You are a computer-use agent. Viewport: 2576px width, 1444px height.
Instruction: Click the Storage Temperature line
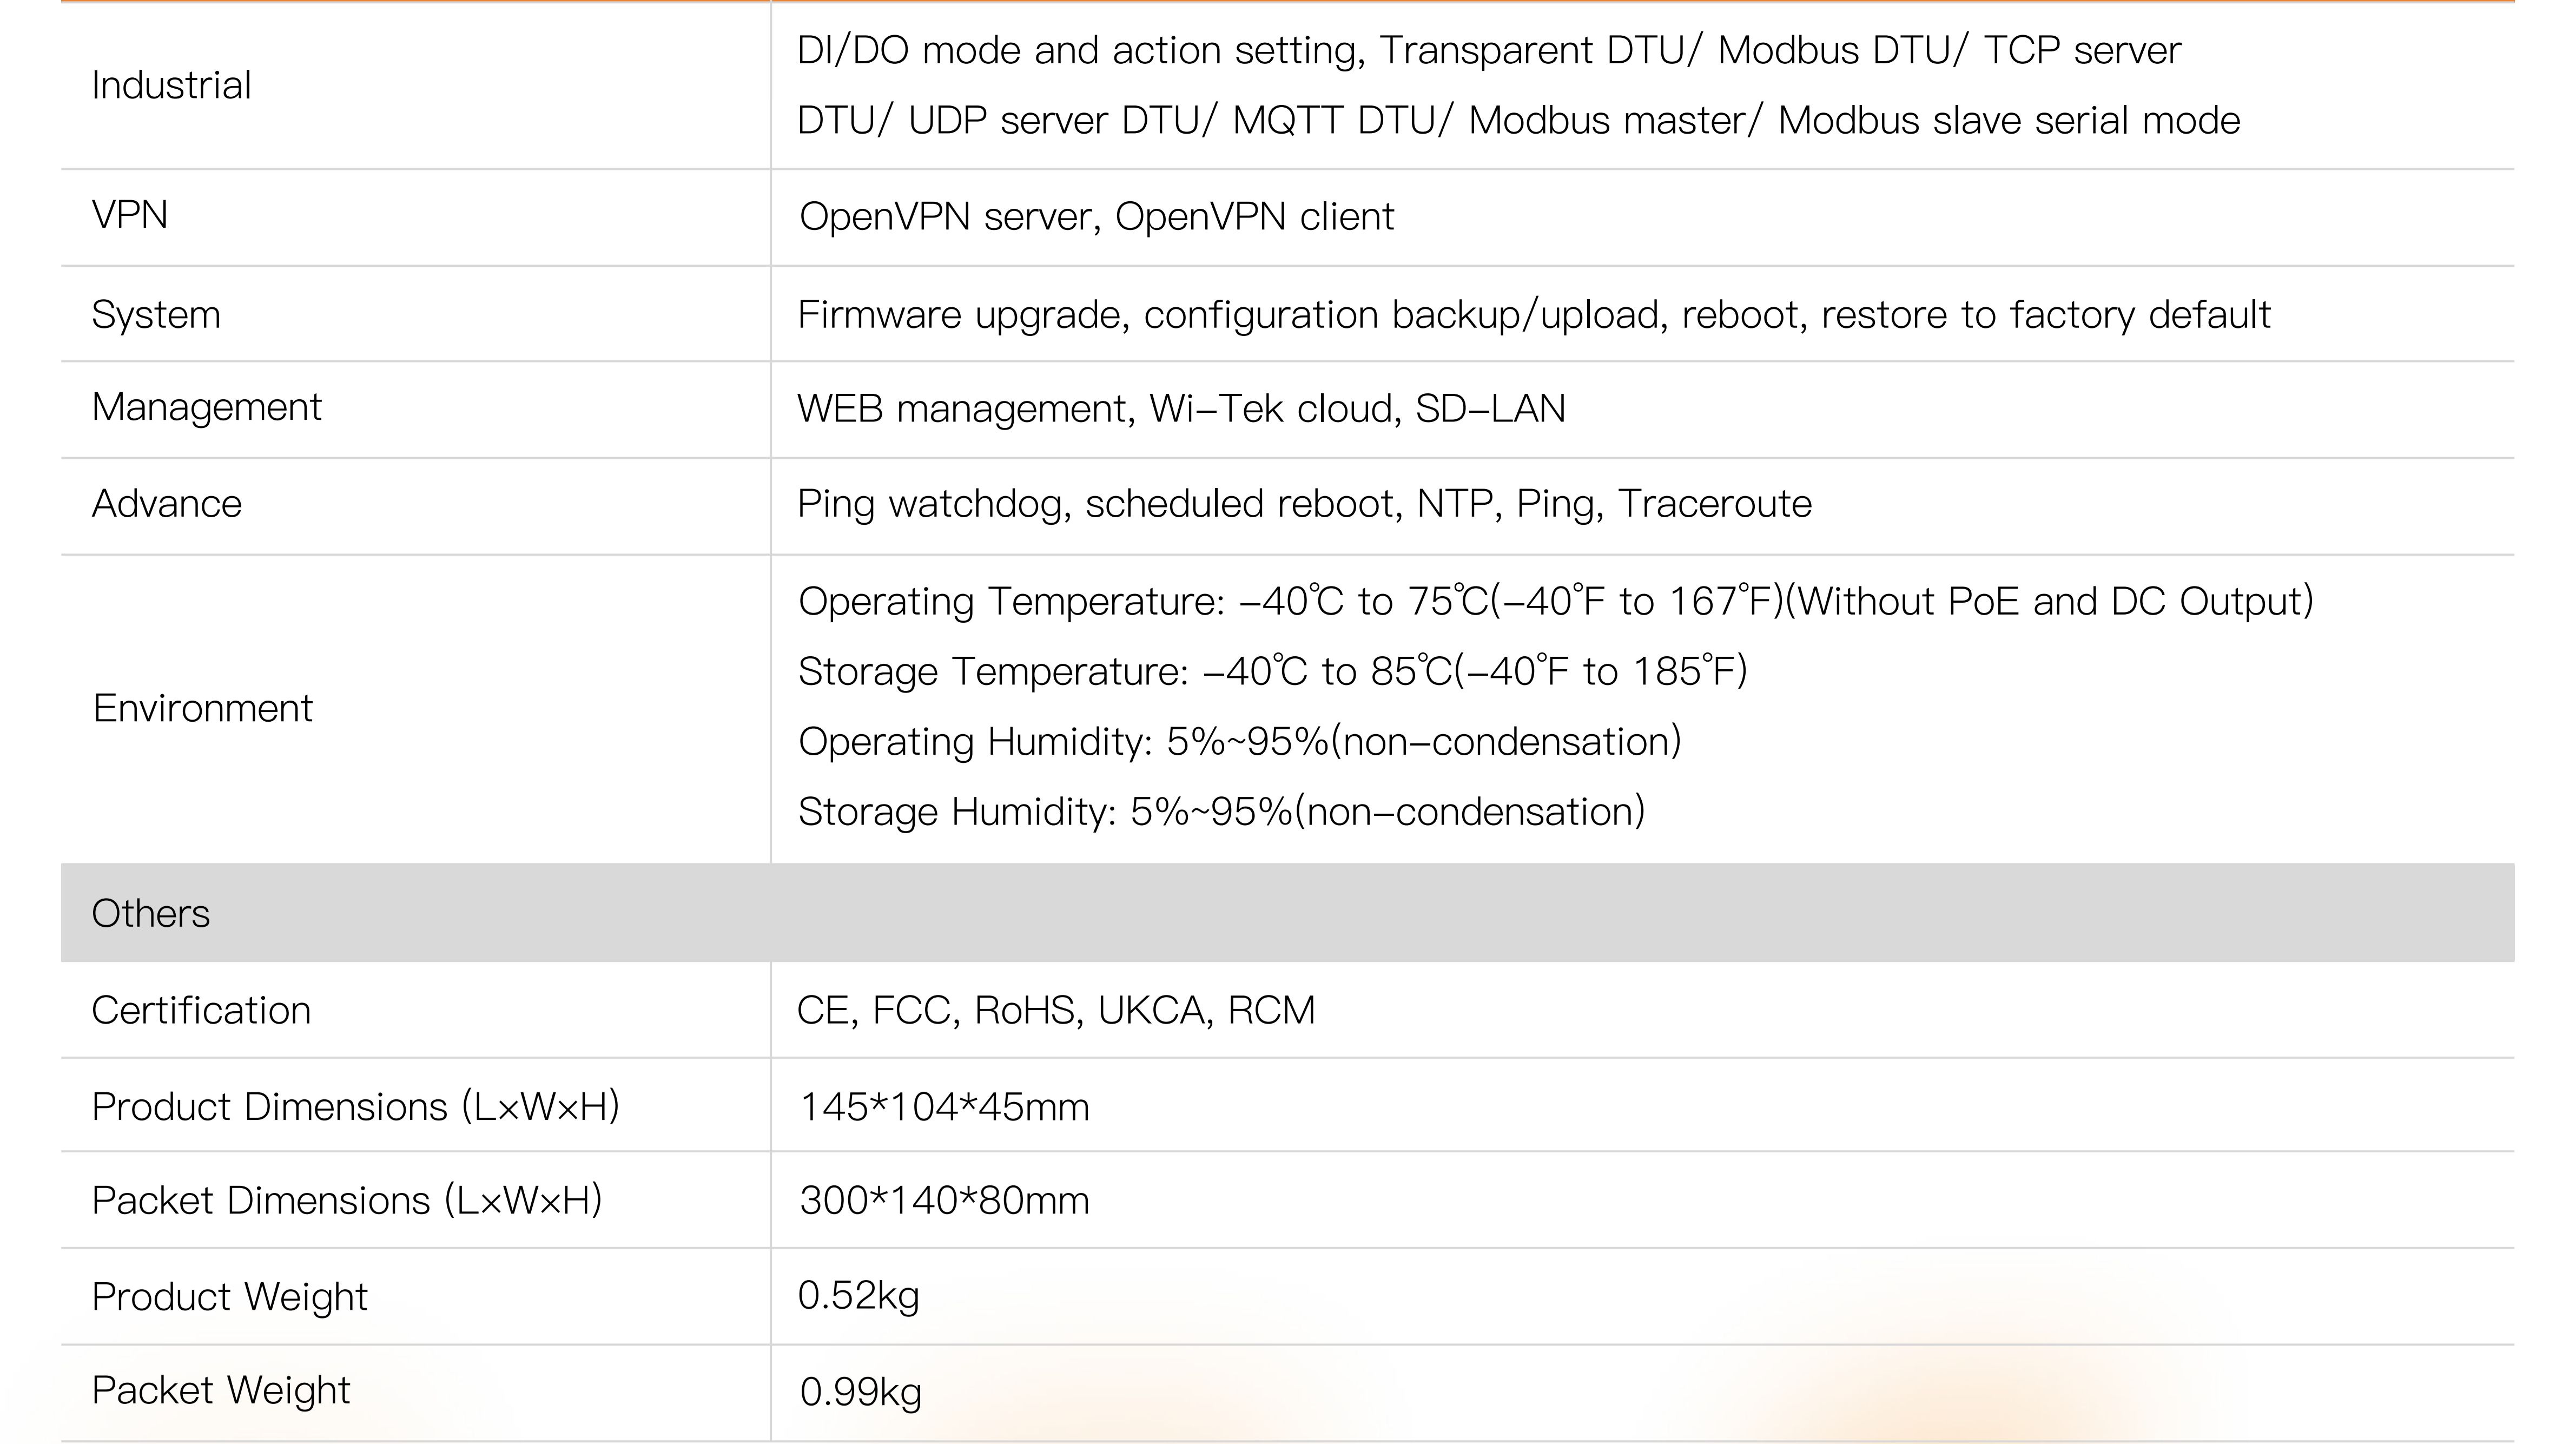pos(1272,672)
